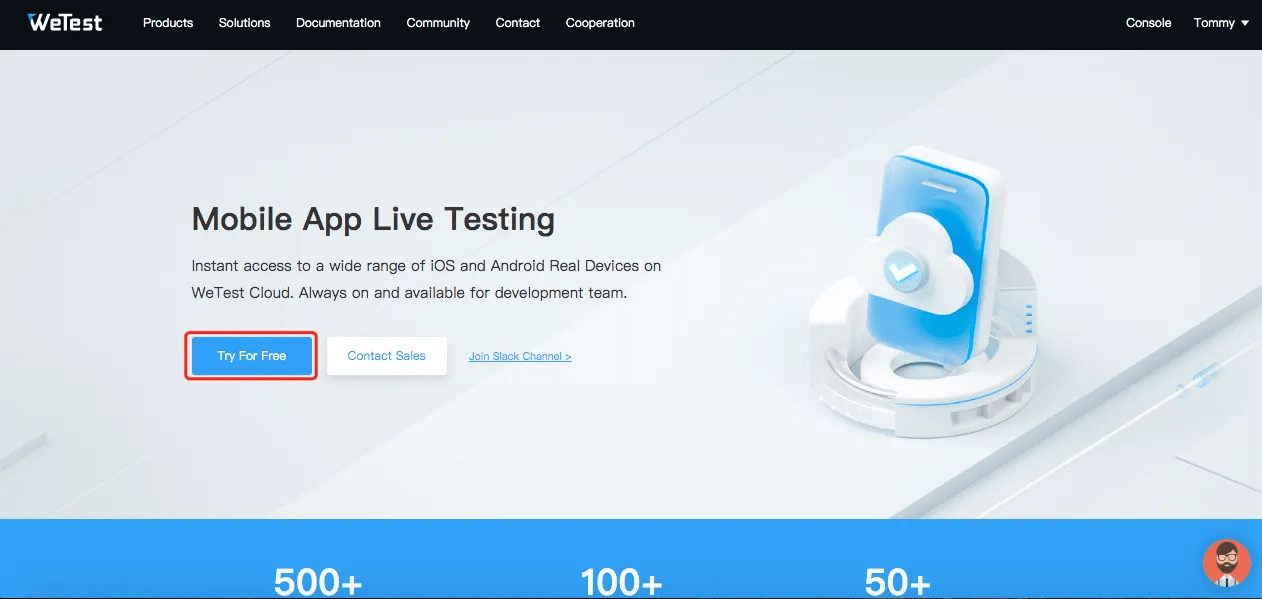
Task: Open the Products menu
Action: (x=168, y=23)
